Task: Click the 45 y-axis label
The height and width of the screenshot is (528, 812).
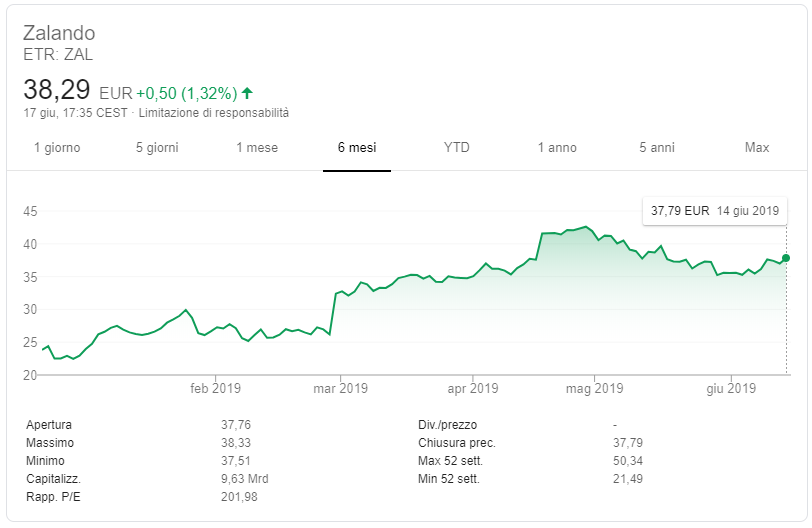Action: tap(30, 211)
